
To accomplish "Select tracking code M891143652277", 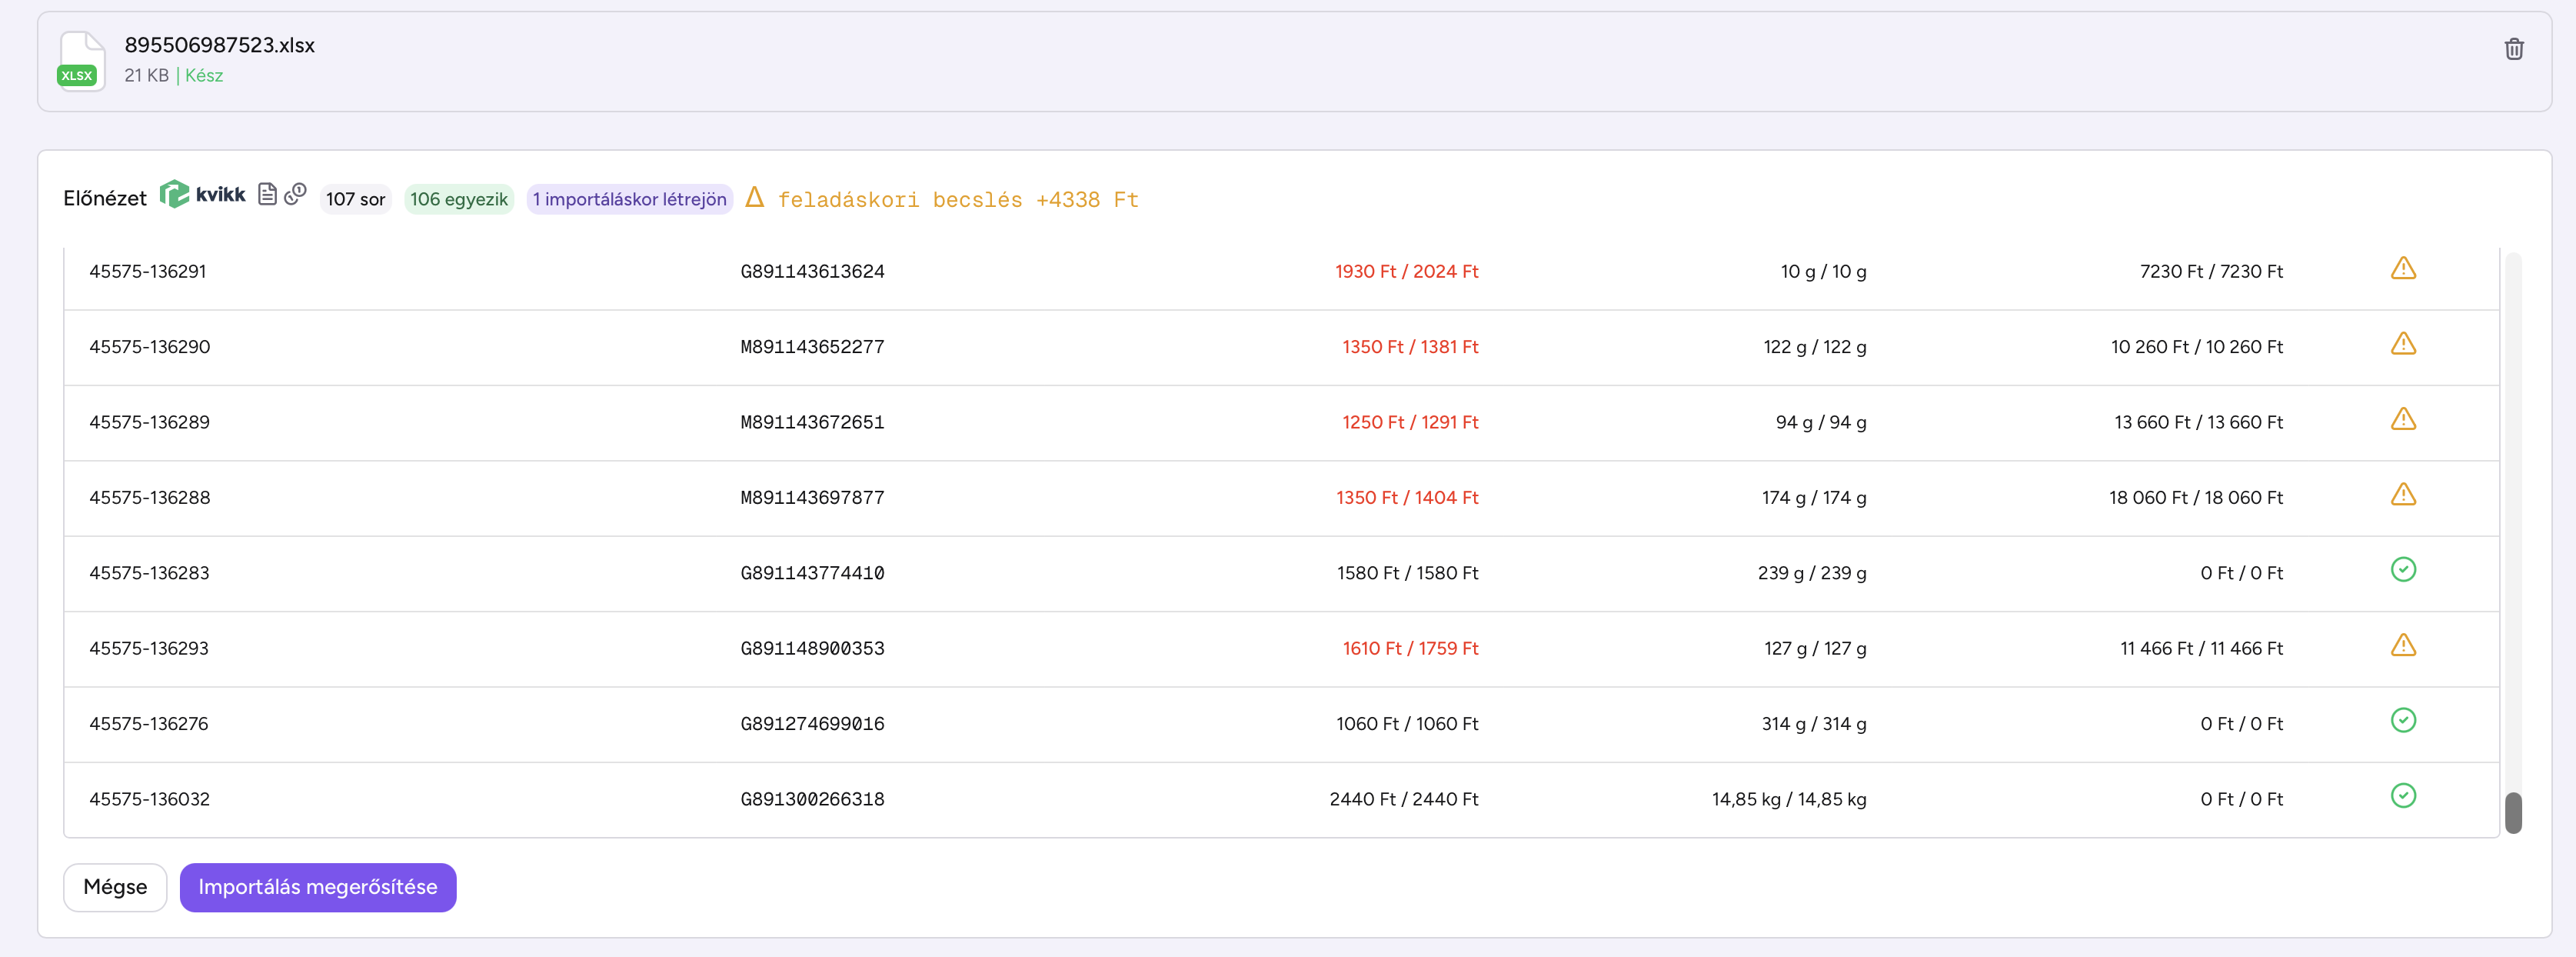I will tap(812, 347).
